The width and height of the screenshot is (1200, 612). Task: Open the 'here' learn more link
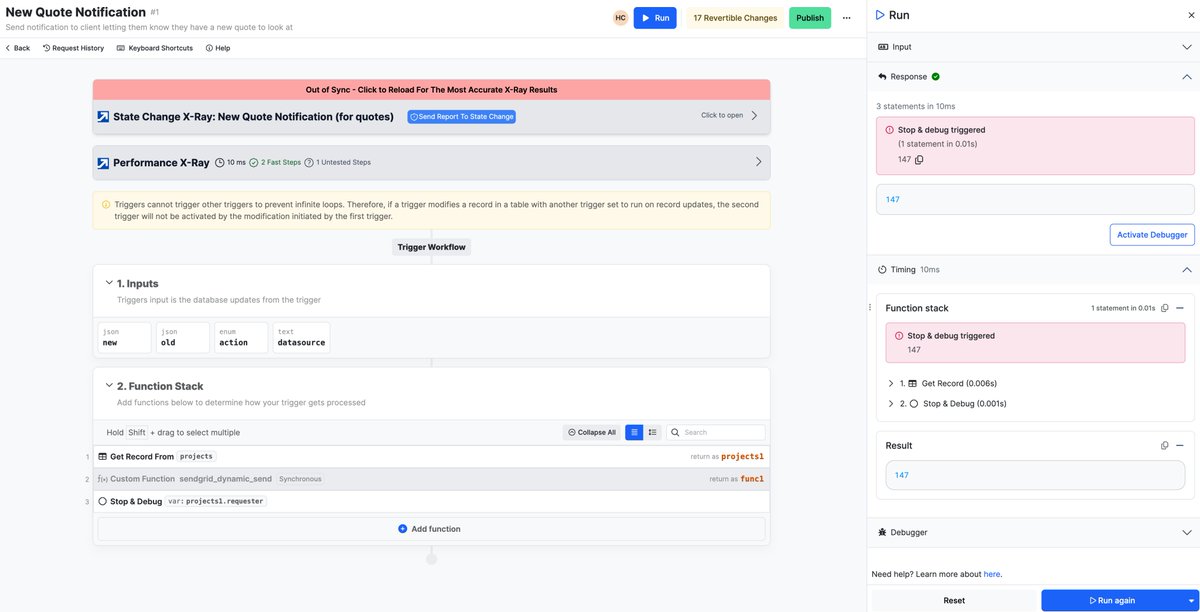coord(991,574)
